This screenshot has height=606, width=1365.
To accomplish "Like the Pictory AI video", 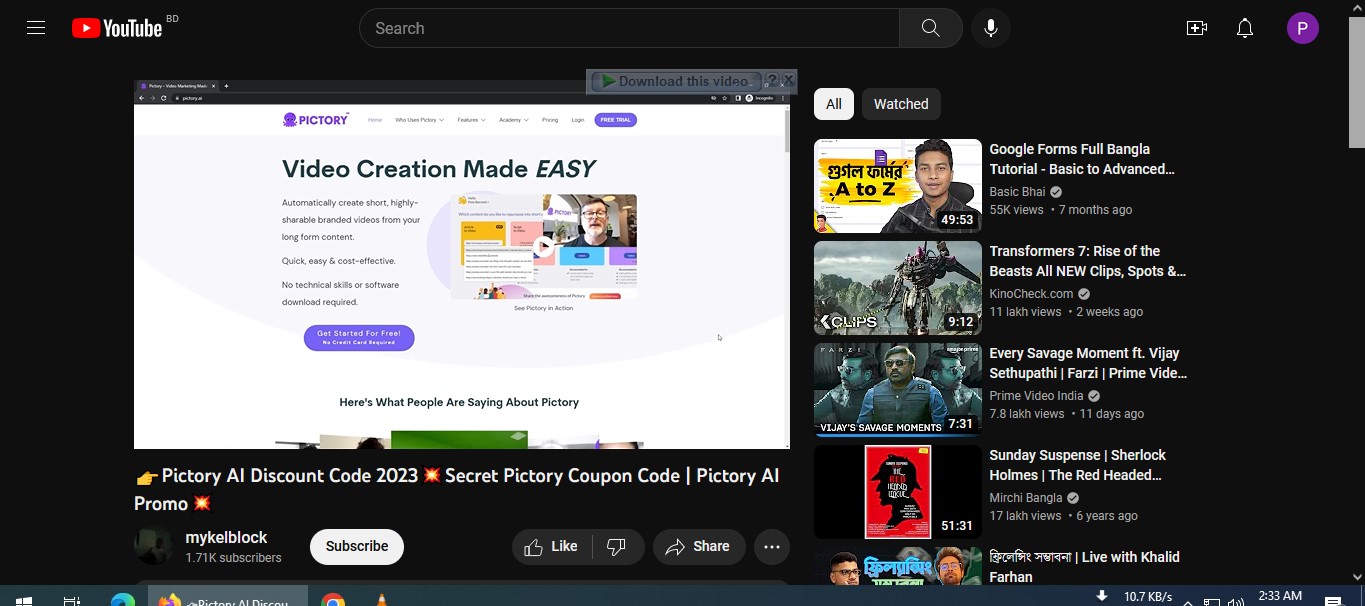I will [x=551, y=547].
